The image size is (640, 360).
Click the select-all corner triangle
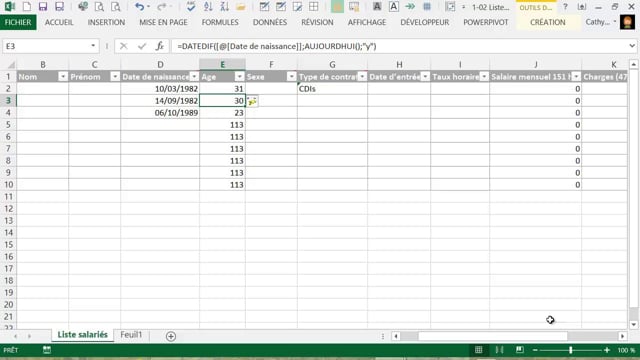coord(11,64)
